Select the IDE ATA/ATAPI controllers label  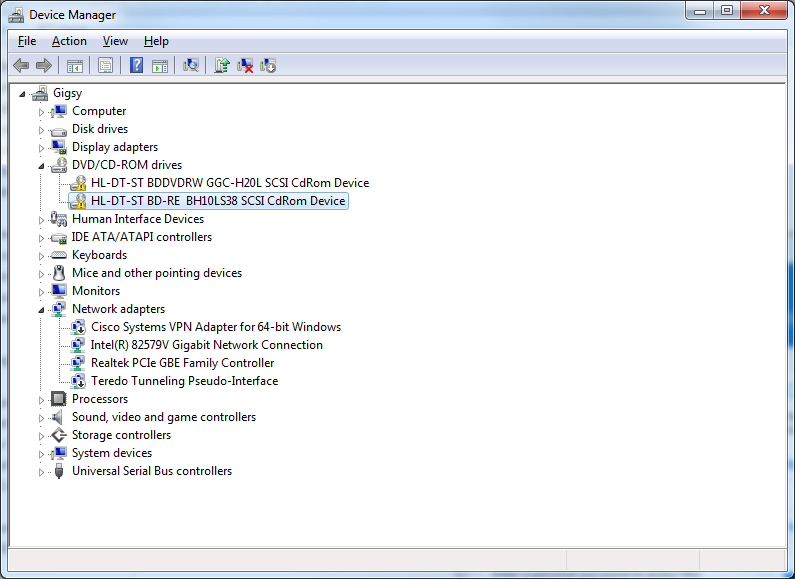(x=141, y=237)
